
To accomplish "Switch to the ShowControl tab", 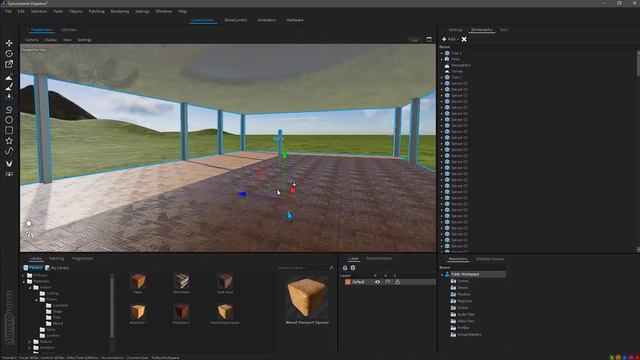I will click(x=236, y=20).
